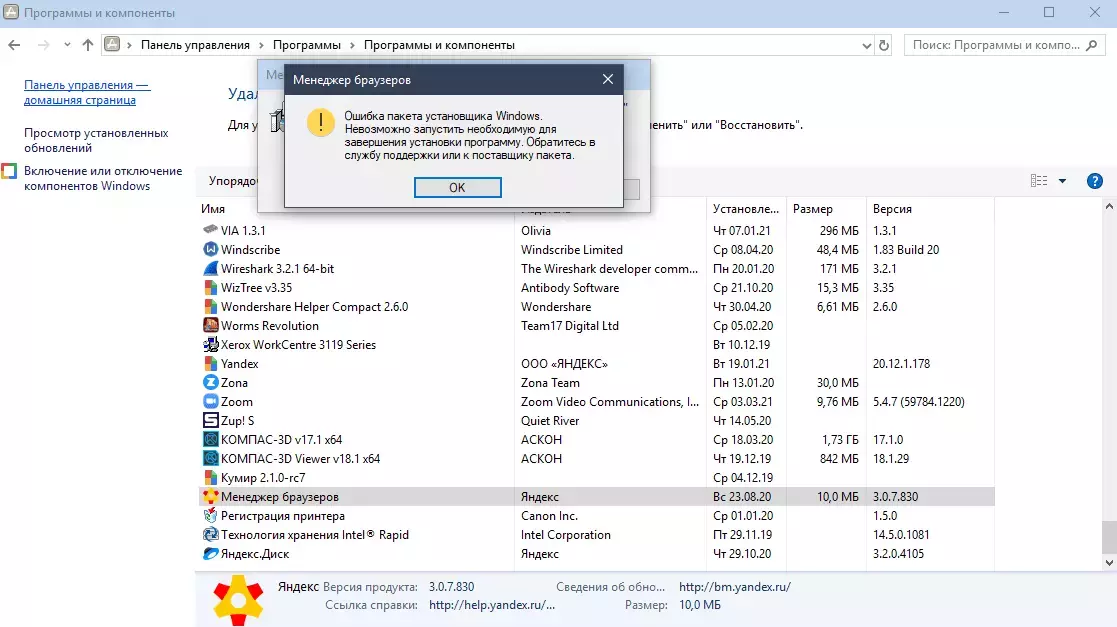Click the search magnifier icon
The height and width of the screenshot is (627, 1117).
[x=1091, y=45]
